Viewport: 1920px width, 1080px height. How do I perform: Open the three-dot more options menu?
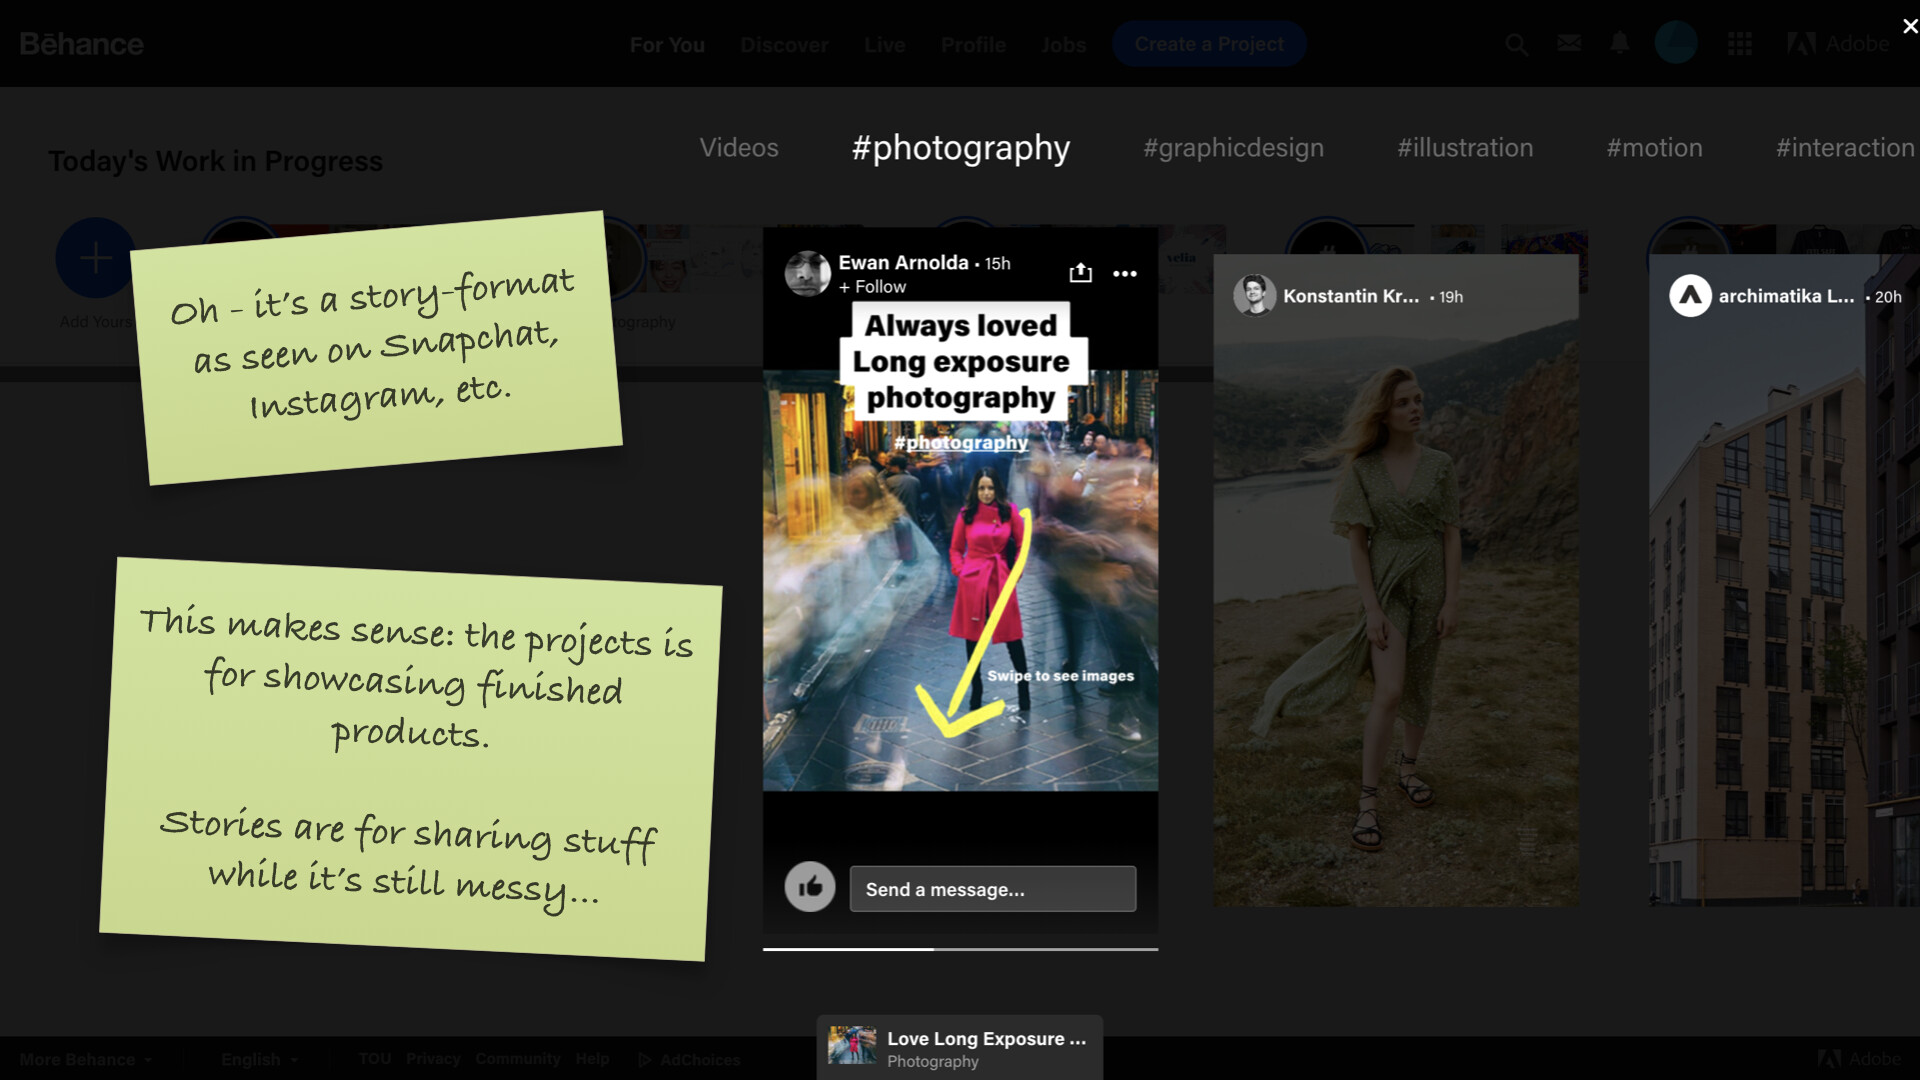click(1125, 273)
